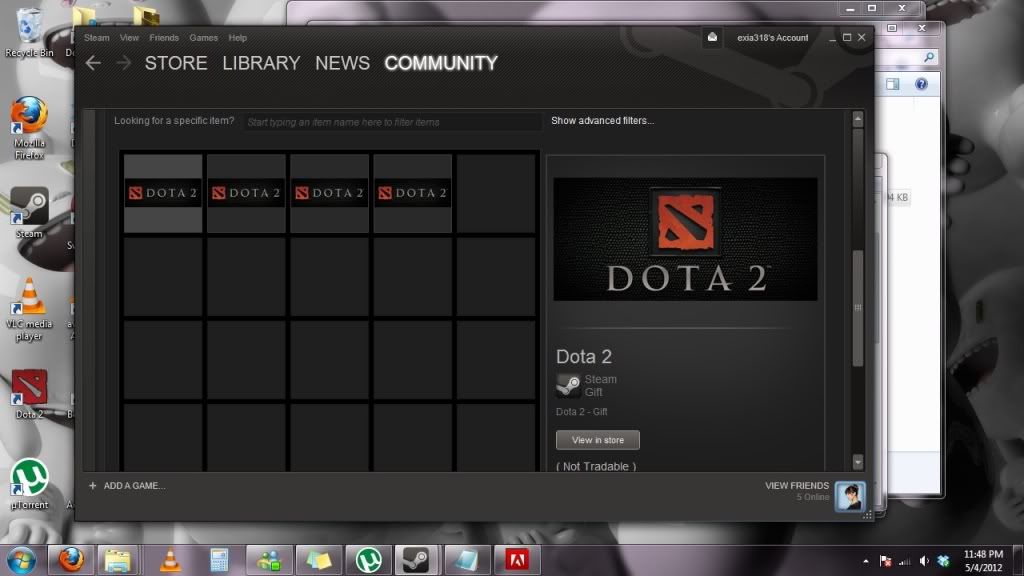This screenshot has height=576, width=1024.
Task: Click the inventory scrollbar up arrow
Action: point(858,119)
